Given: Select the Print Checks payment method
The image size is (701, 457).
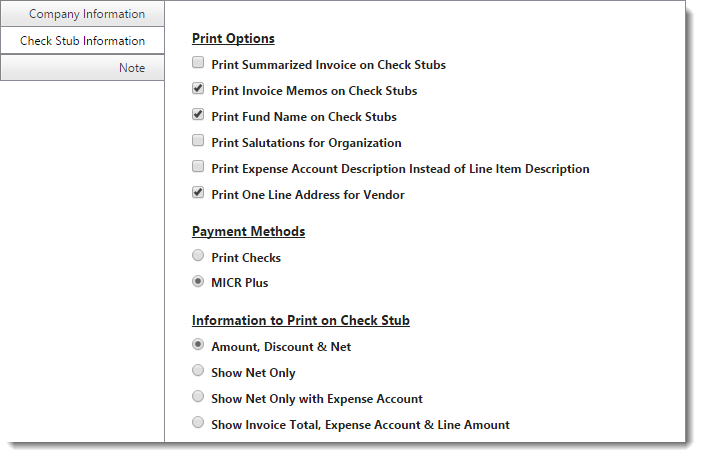Looking at the screenshot, I should (x=198, y=257).
